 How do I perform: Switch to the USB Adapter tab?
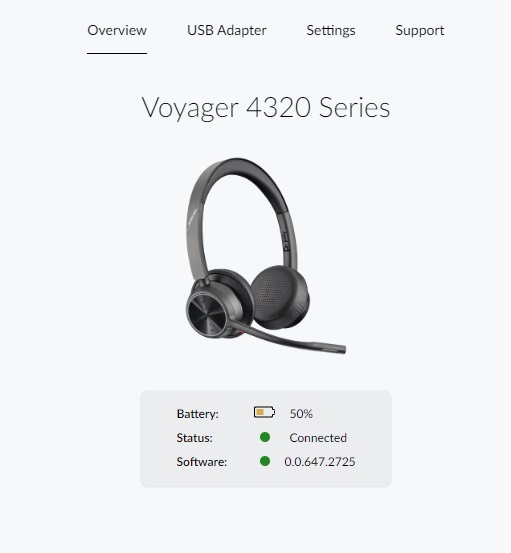[x=226, y=31]
